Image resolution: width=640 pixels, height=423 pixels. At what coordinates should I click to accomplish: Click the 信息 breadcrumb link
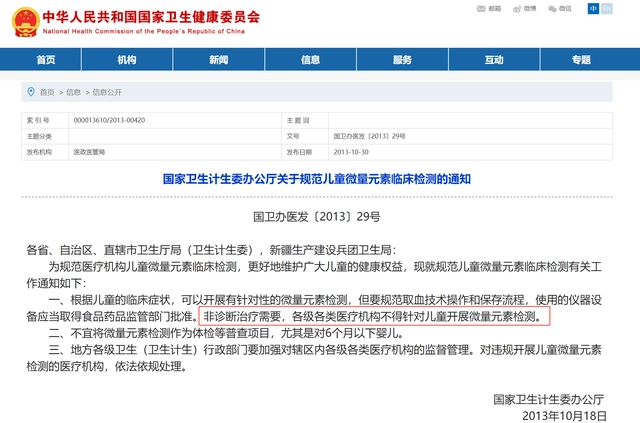click(x=73, y=91)
